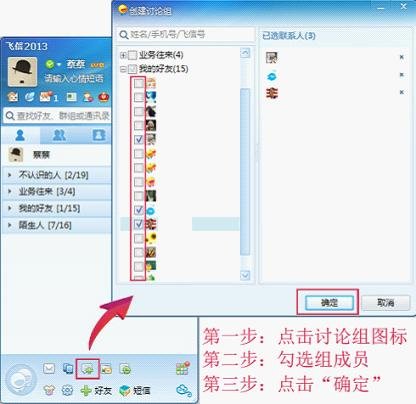Switch to the single-person contacts tab

(20, 135)
